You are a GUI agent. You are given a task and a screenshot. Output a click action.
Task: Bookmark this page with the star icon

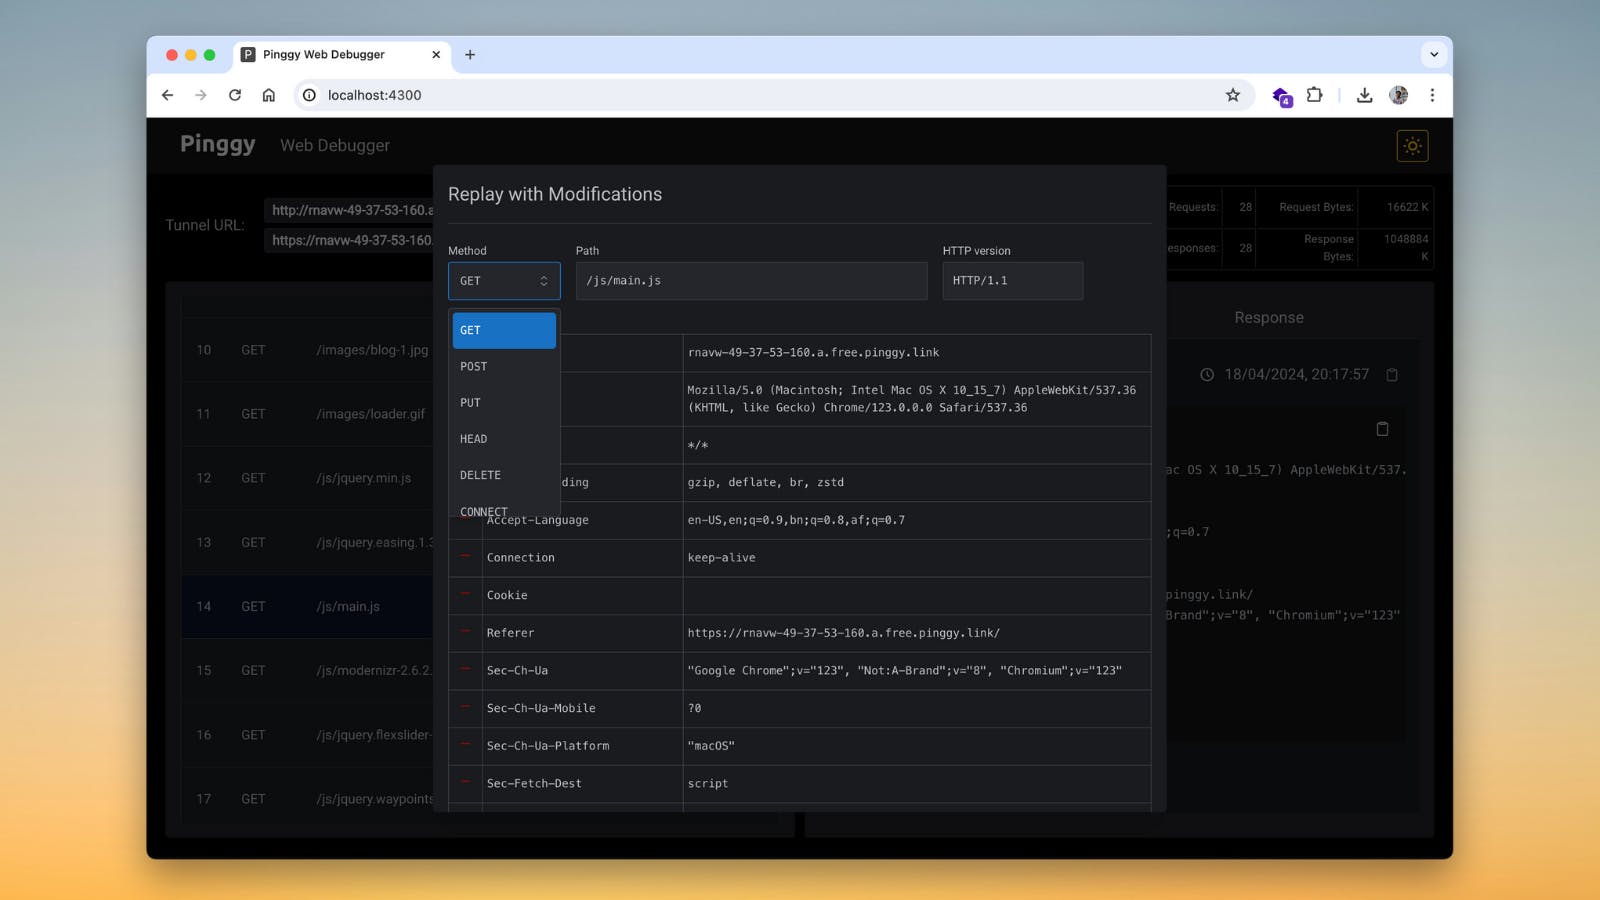tap(1233, 95)
